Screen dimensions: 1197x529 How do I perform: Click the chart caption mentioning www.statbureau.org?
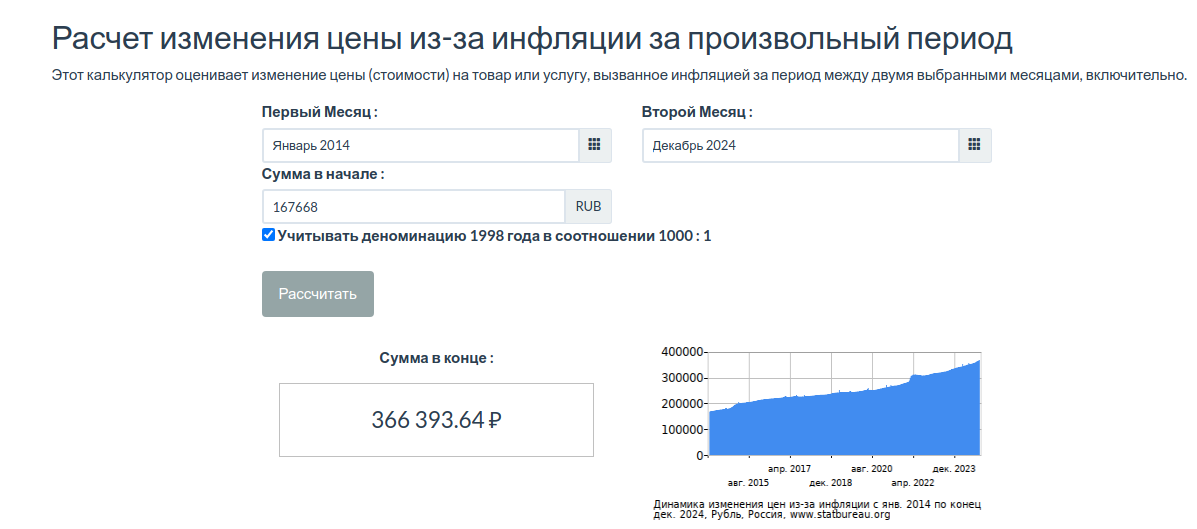[x=817, y=510]
